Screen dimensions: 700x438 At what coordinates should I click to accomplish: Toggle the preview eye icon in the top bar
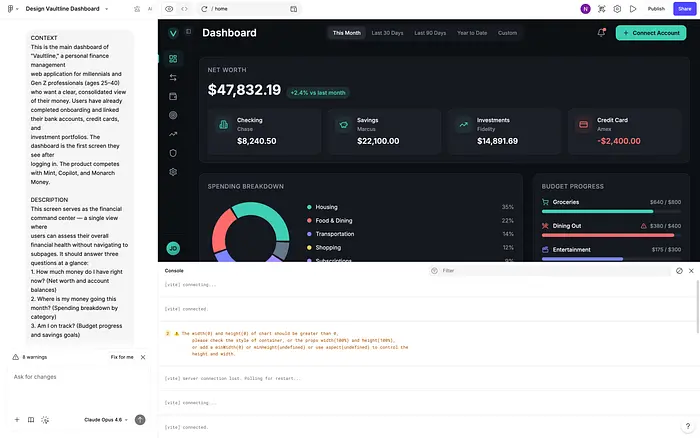pyautogui.click(x=169, y=8)
